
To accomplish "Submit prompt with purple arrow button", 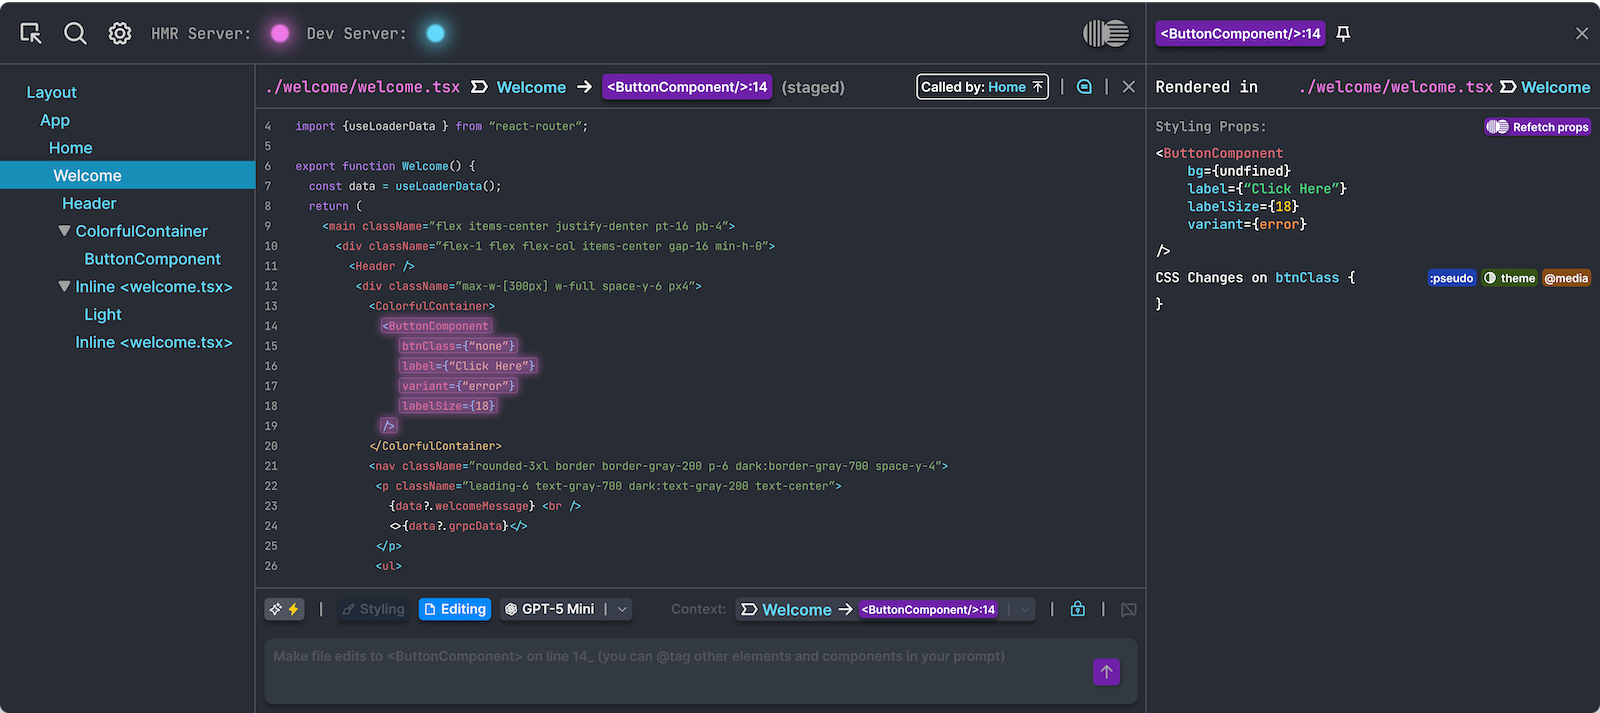I will 1106,672.
